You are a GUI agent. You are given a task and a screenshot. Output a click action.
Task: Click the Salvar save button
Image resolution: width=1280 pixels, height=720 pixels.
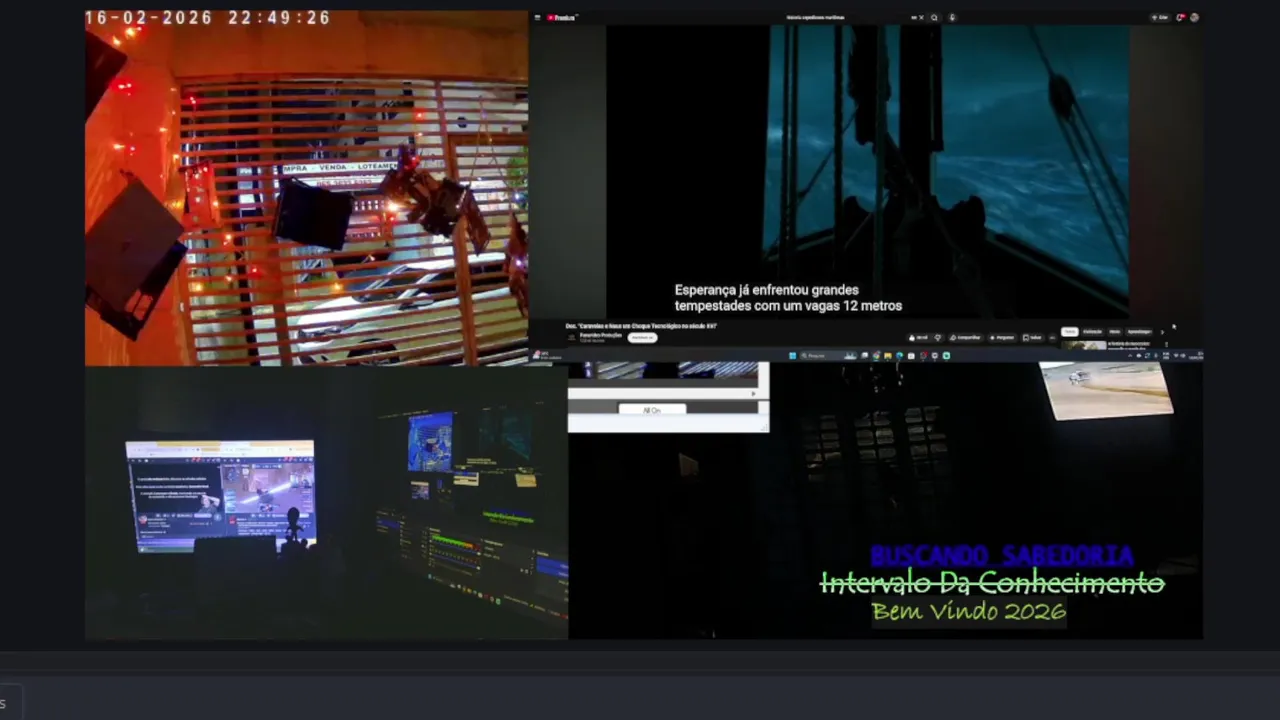(x=1031, y=337)
